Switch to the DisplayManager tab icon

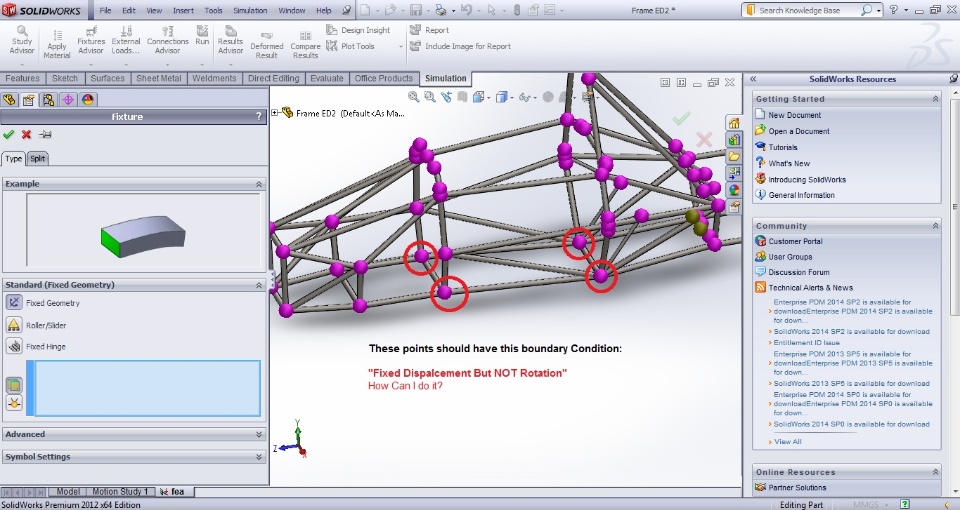88,100
